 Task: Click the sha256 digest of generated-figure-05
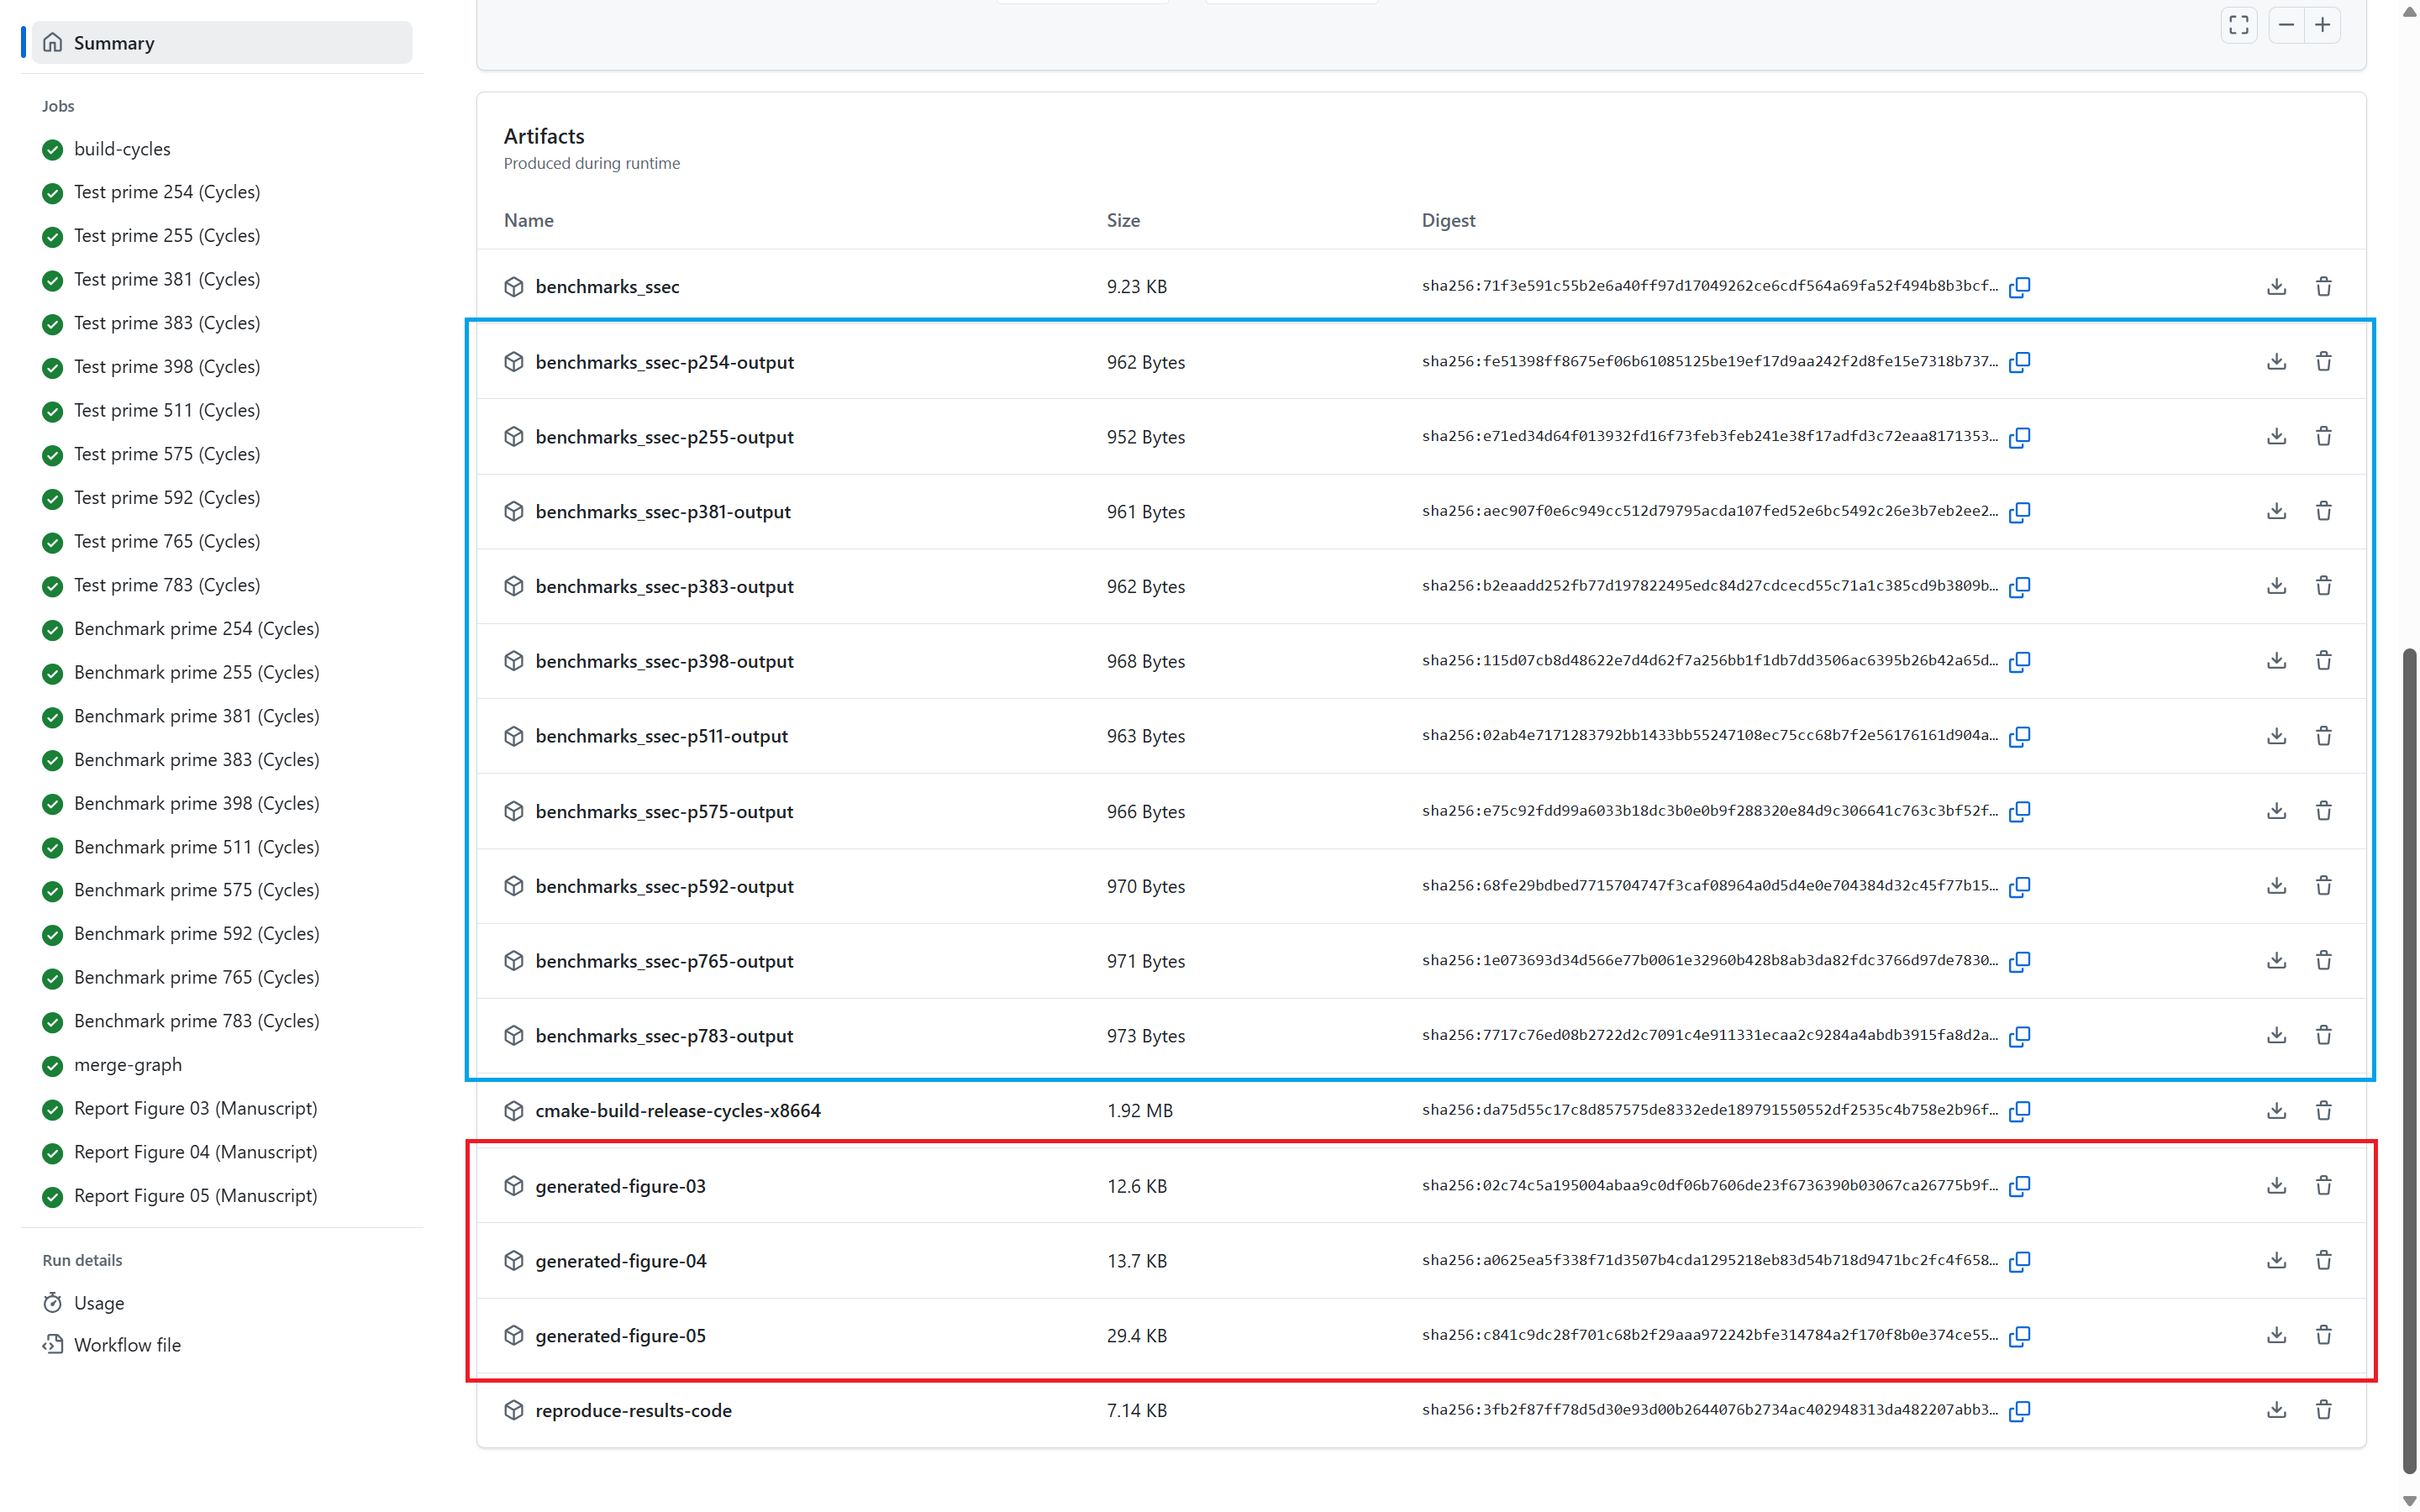1709,1335
